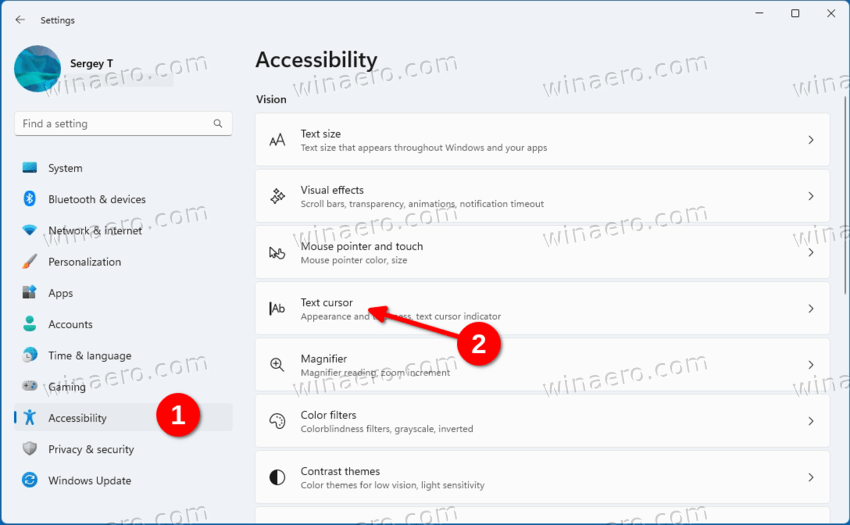
Task: Click the Sergey T profile avatar
Action: click(37, 68)
